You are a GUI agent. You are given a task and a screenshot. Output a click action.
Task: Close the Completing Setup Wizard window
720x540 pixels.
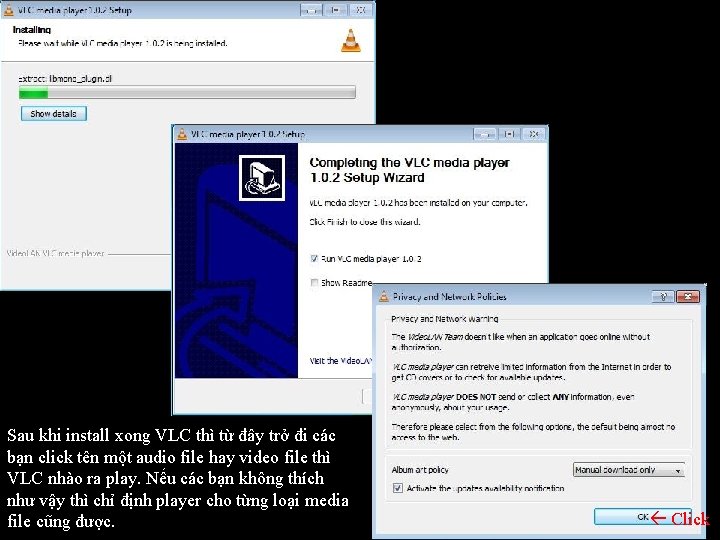(x=534, y=134)
